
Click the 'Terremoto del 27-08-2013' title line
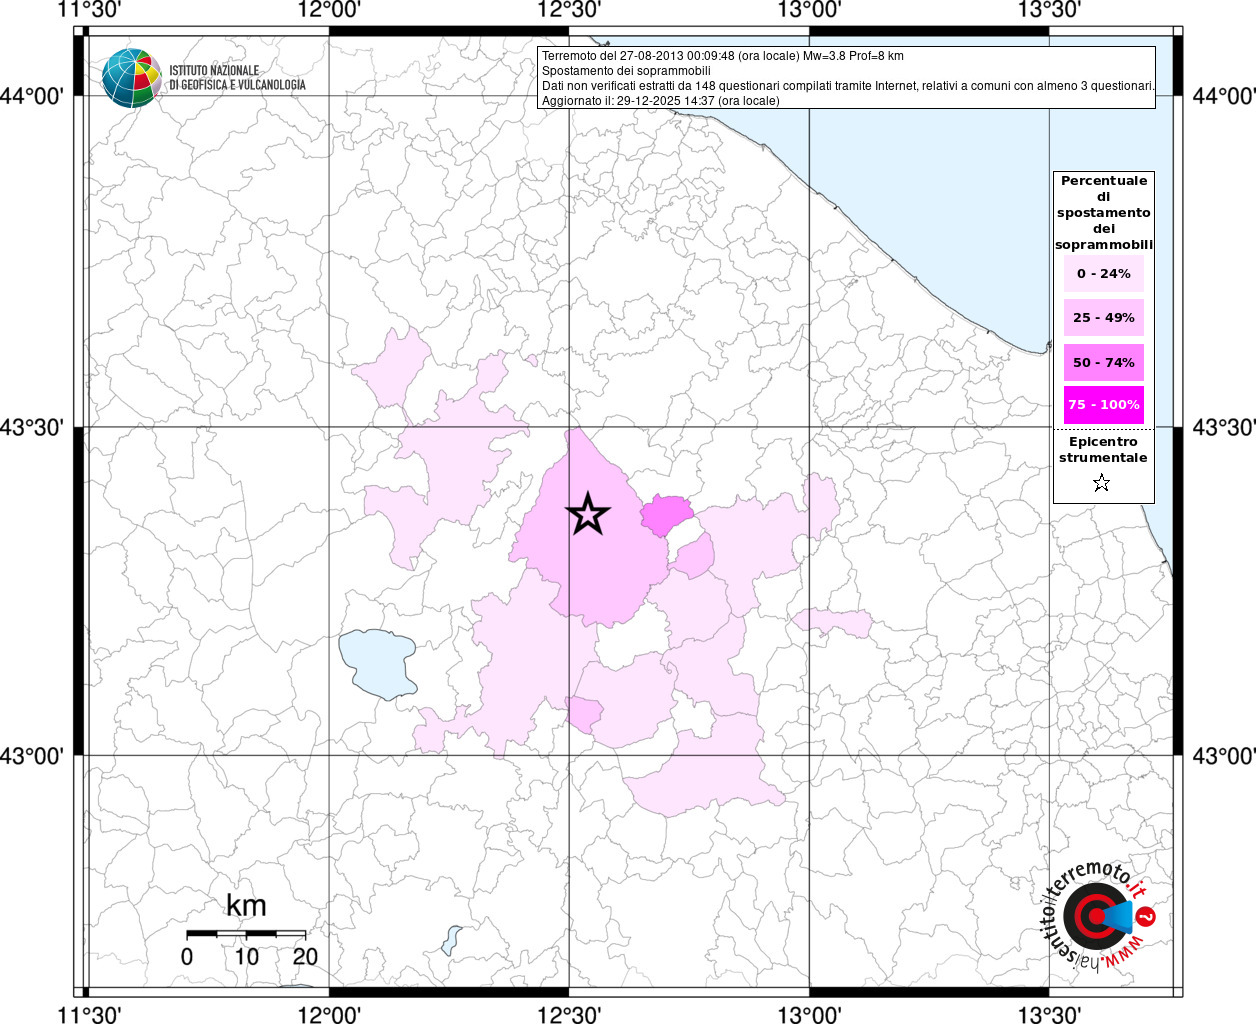[723, 56]
